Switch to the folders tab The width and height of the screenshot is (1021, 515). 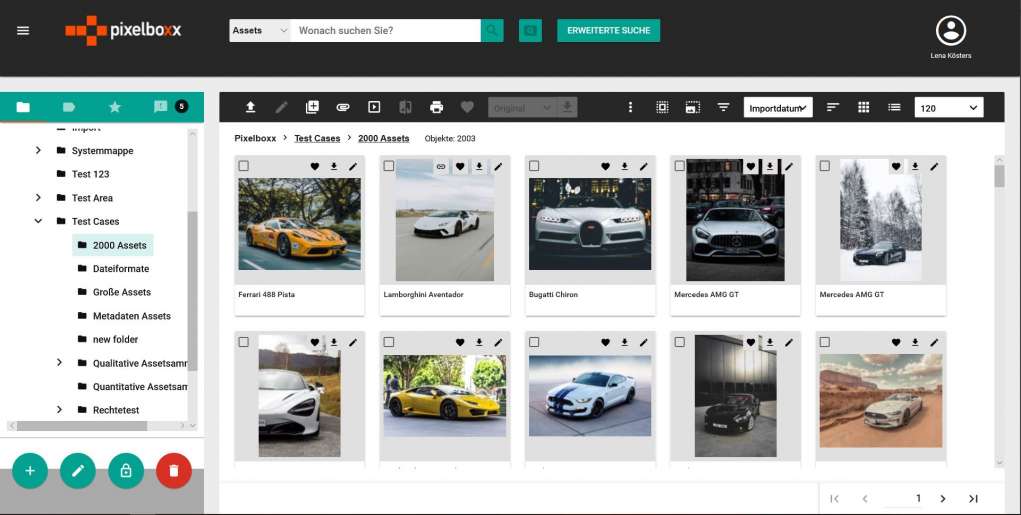point(23,107)
